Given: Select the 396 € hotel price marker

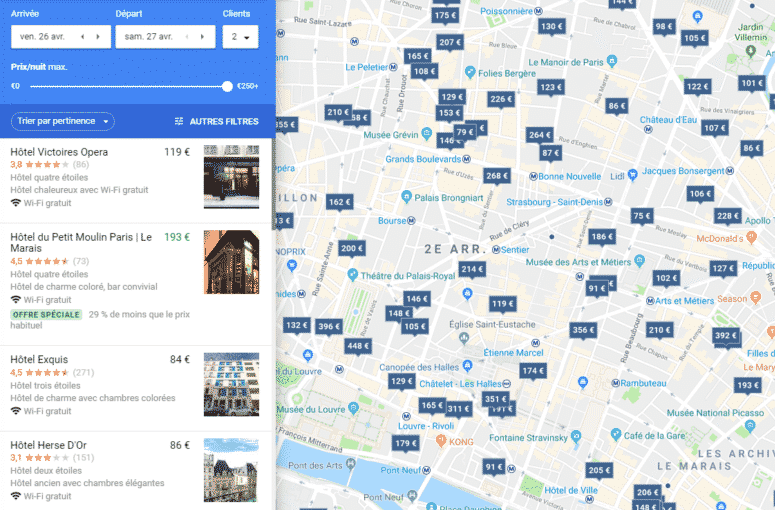Looking at the screenshot, I should tap(329, 327).
